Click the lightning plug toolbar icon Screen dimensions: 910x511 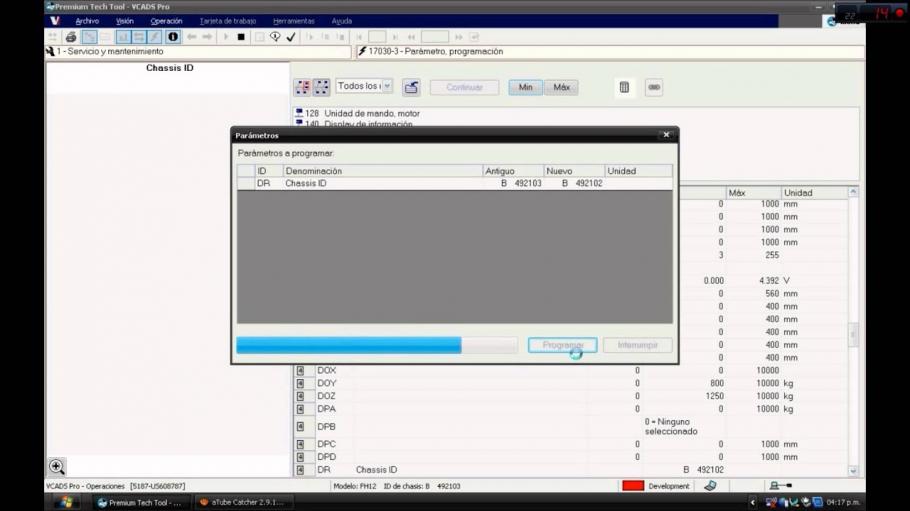[x=154, y=37]
